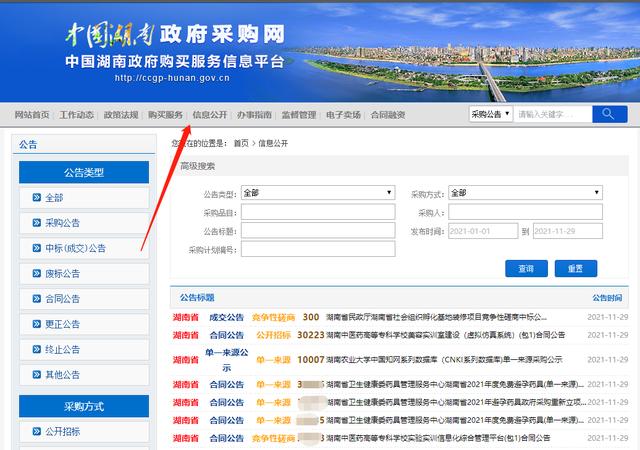Go to 网站首页 in navigation bar
Screen dimensions: 640x450
(x=32, y=115)
